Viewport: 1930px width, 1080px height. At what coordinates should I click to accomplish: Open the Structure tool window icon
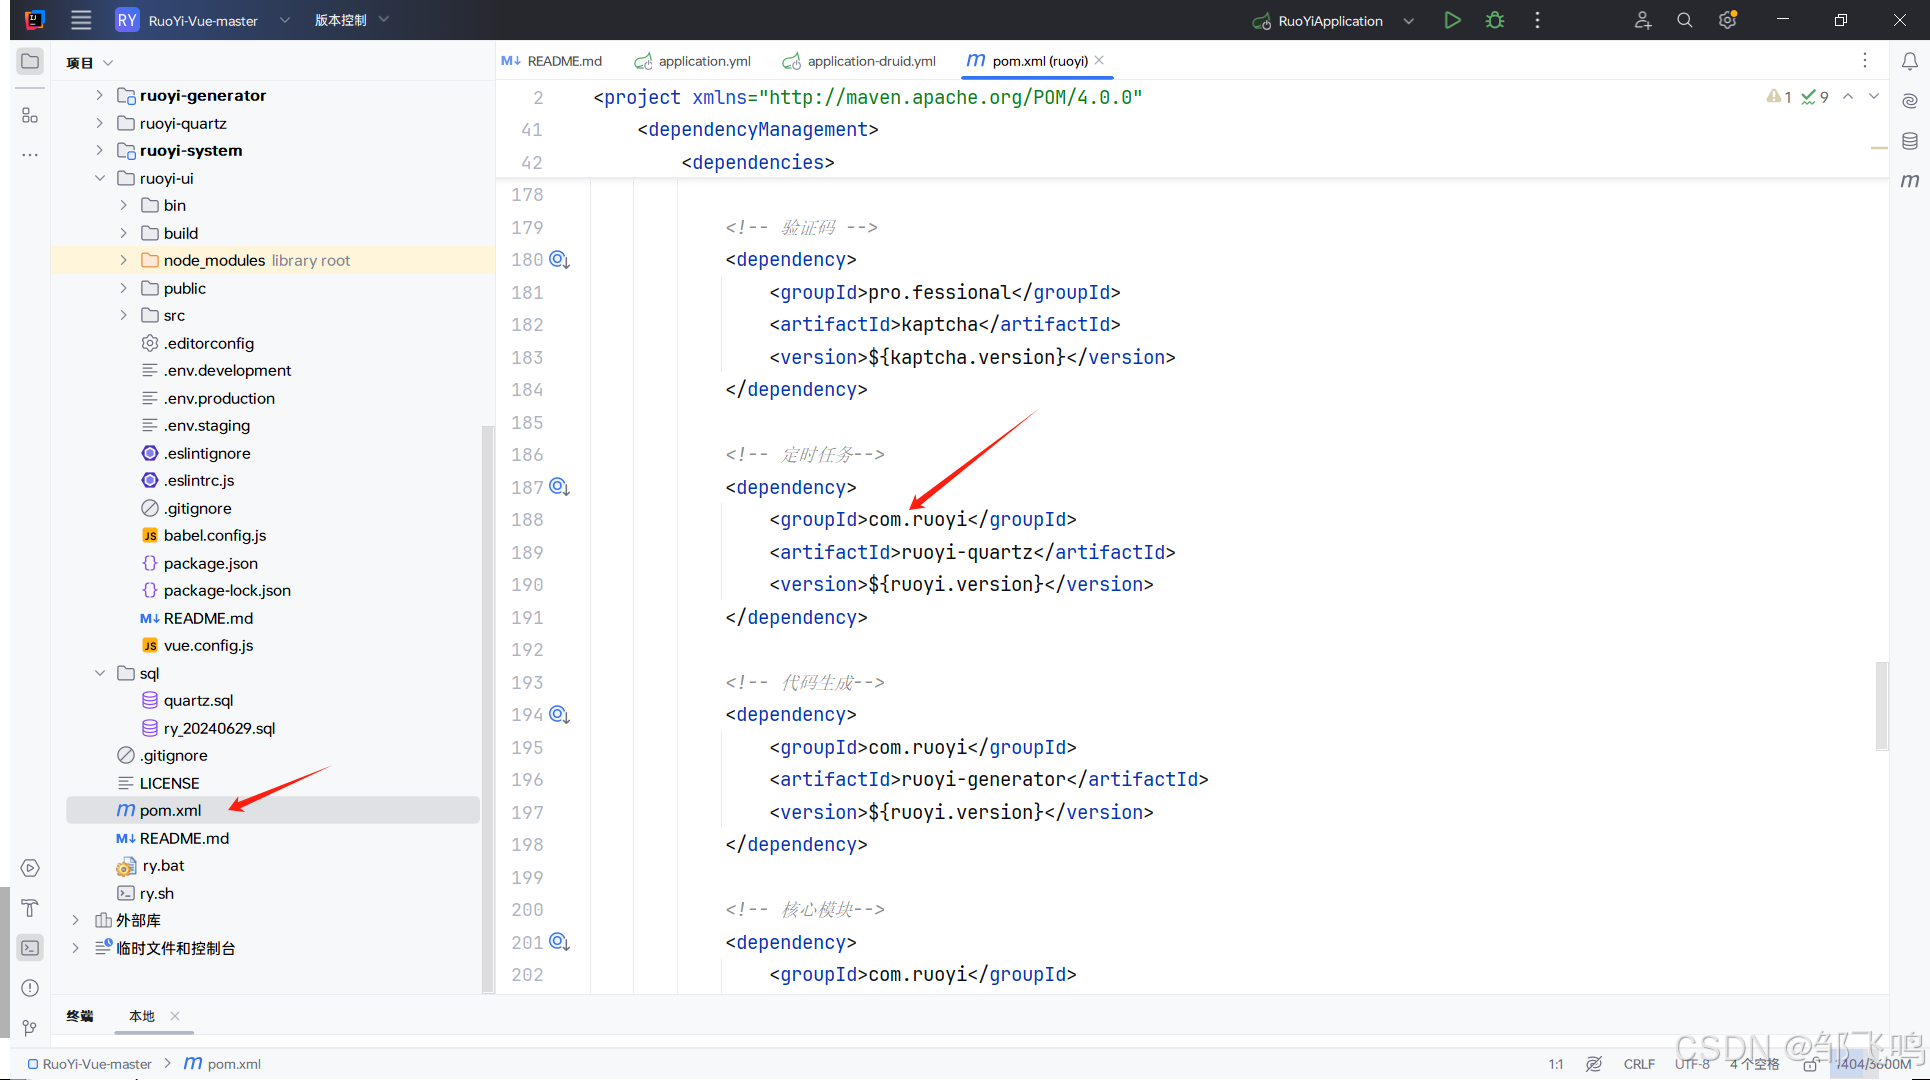[x=30, y=115]
